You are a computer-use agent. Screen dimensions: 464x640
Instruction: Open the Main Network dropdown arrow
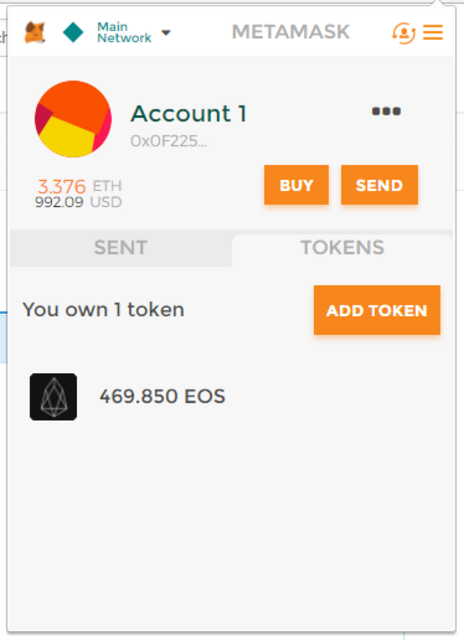click(x=166, y=33)
